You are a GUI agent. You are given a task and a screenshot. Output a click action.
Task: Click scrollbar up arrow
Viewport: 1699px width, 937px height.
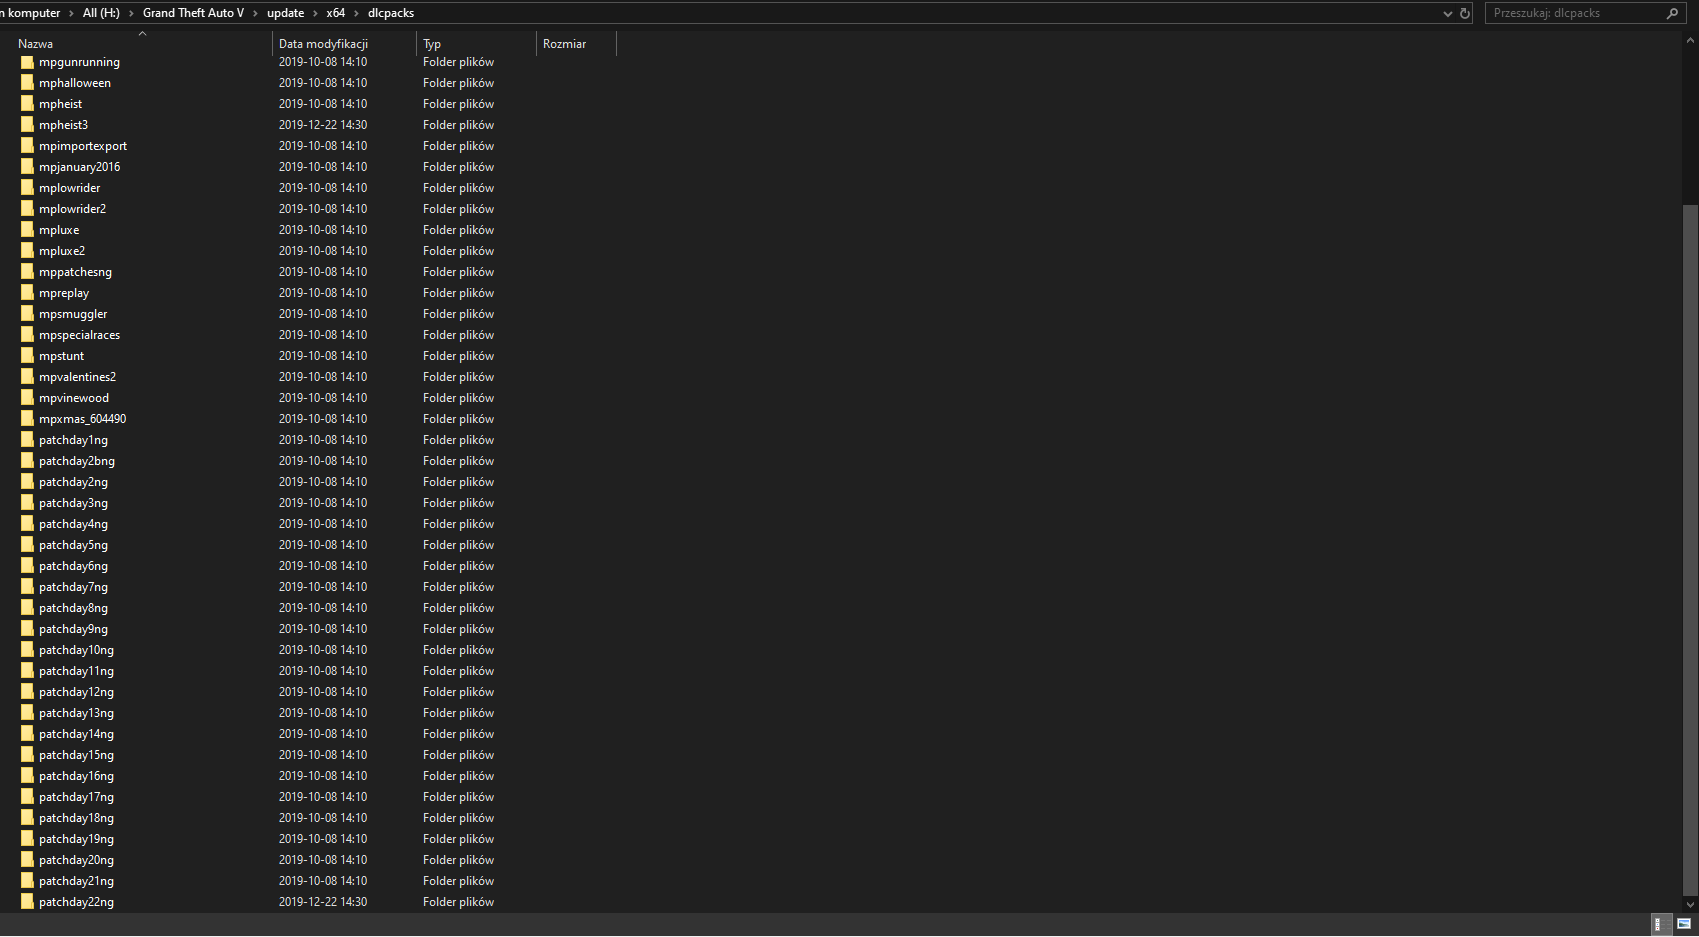click(x=1690, y=41)
